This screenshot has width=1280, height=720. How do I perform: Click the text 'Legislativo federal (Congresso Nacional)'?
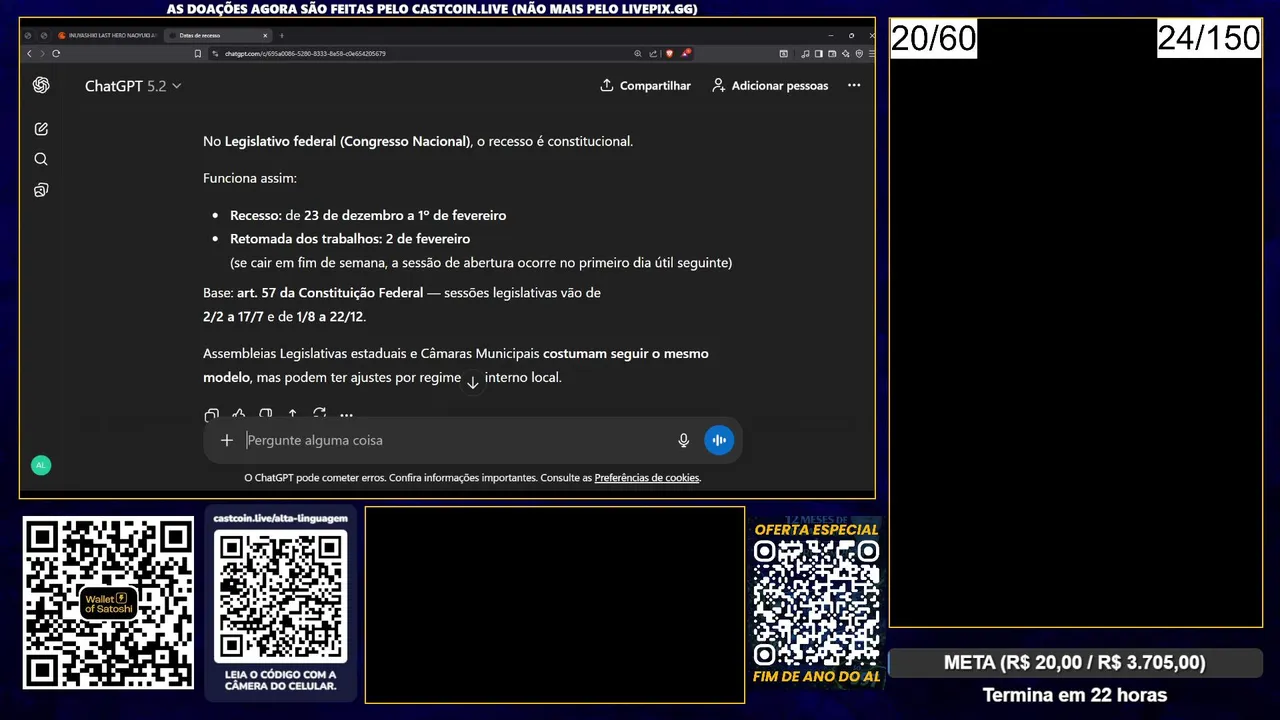point(347,141)
